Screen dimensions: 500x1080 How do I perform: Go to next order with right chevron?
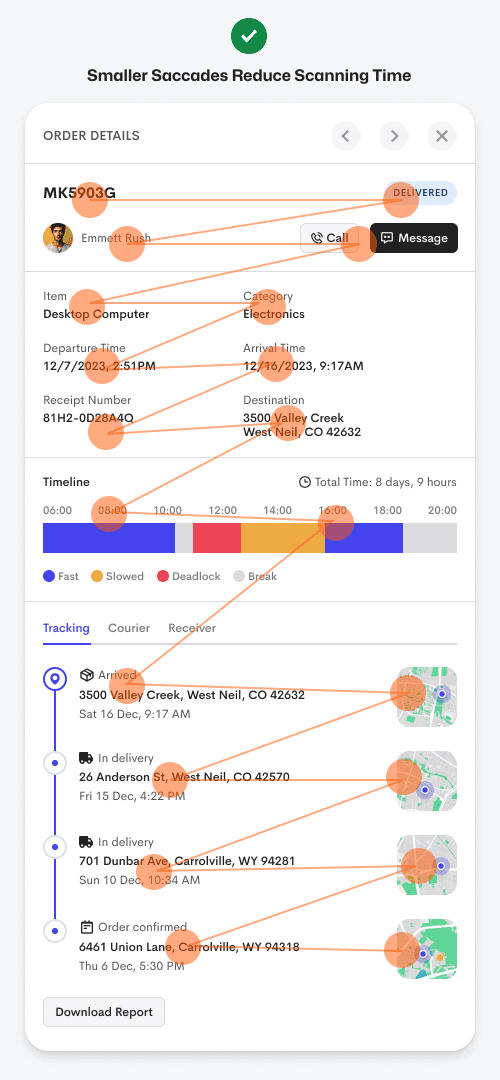click(394, 136)
